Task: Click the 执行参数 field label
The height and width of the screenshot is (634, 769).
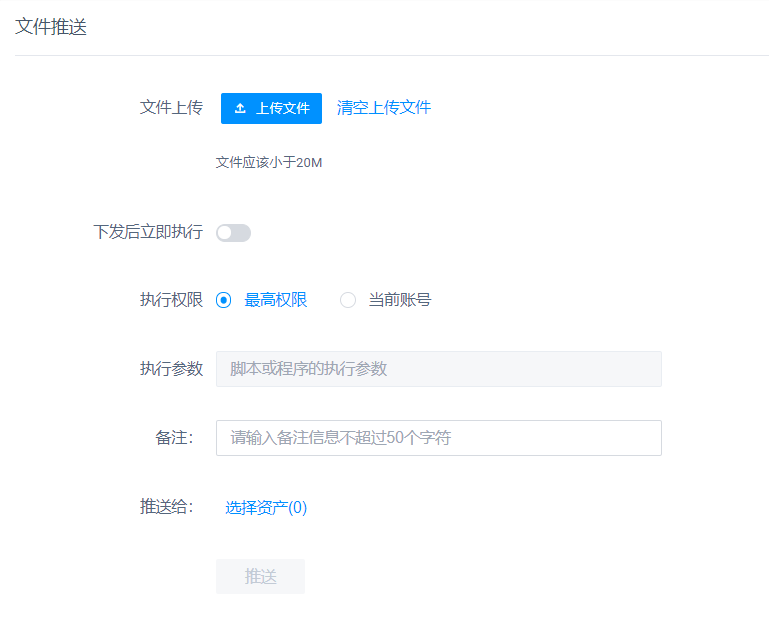Action: tap(171, 369)
